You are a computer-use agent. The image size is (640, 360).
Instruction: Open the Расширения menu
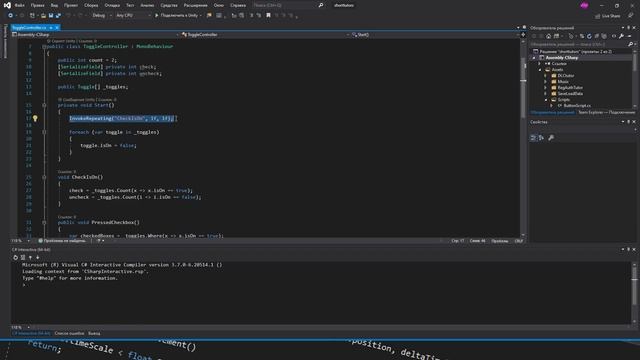tap(196, 5)
